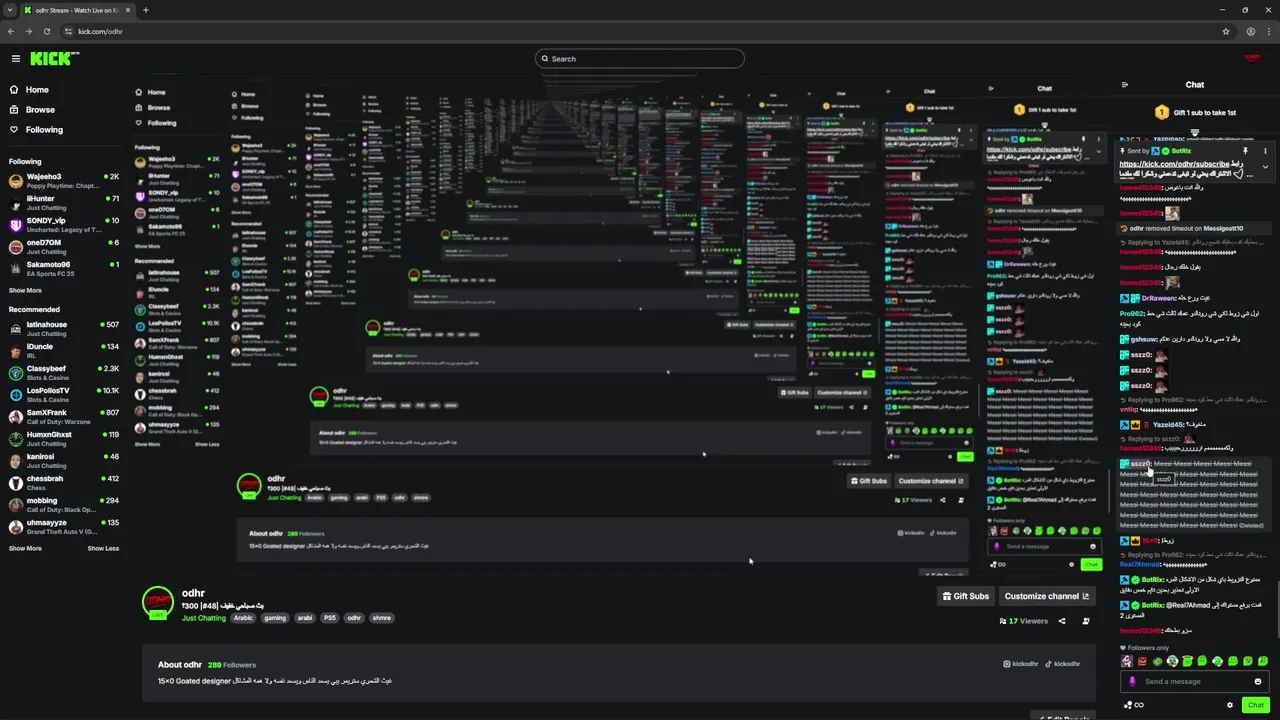Screen dimensions: 1280x720
Task: Open the emoji picker in the chat input
Action: [x=1258, y=681]
